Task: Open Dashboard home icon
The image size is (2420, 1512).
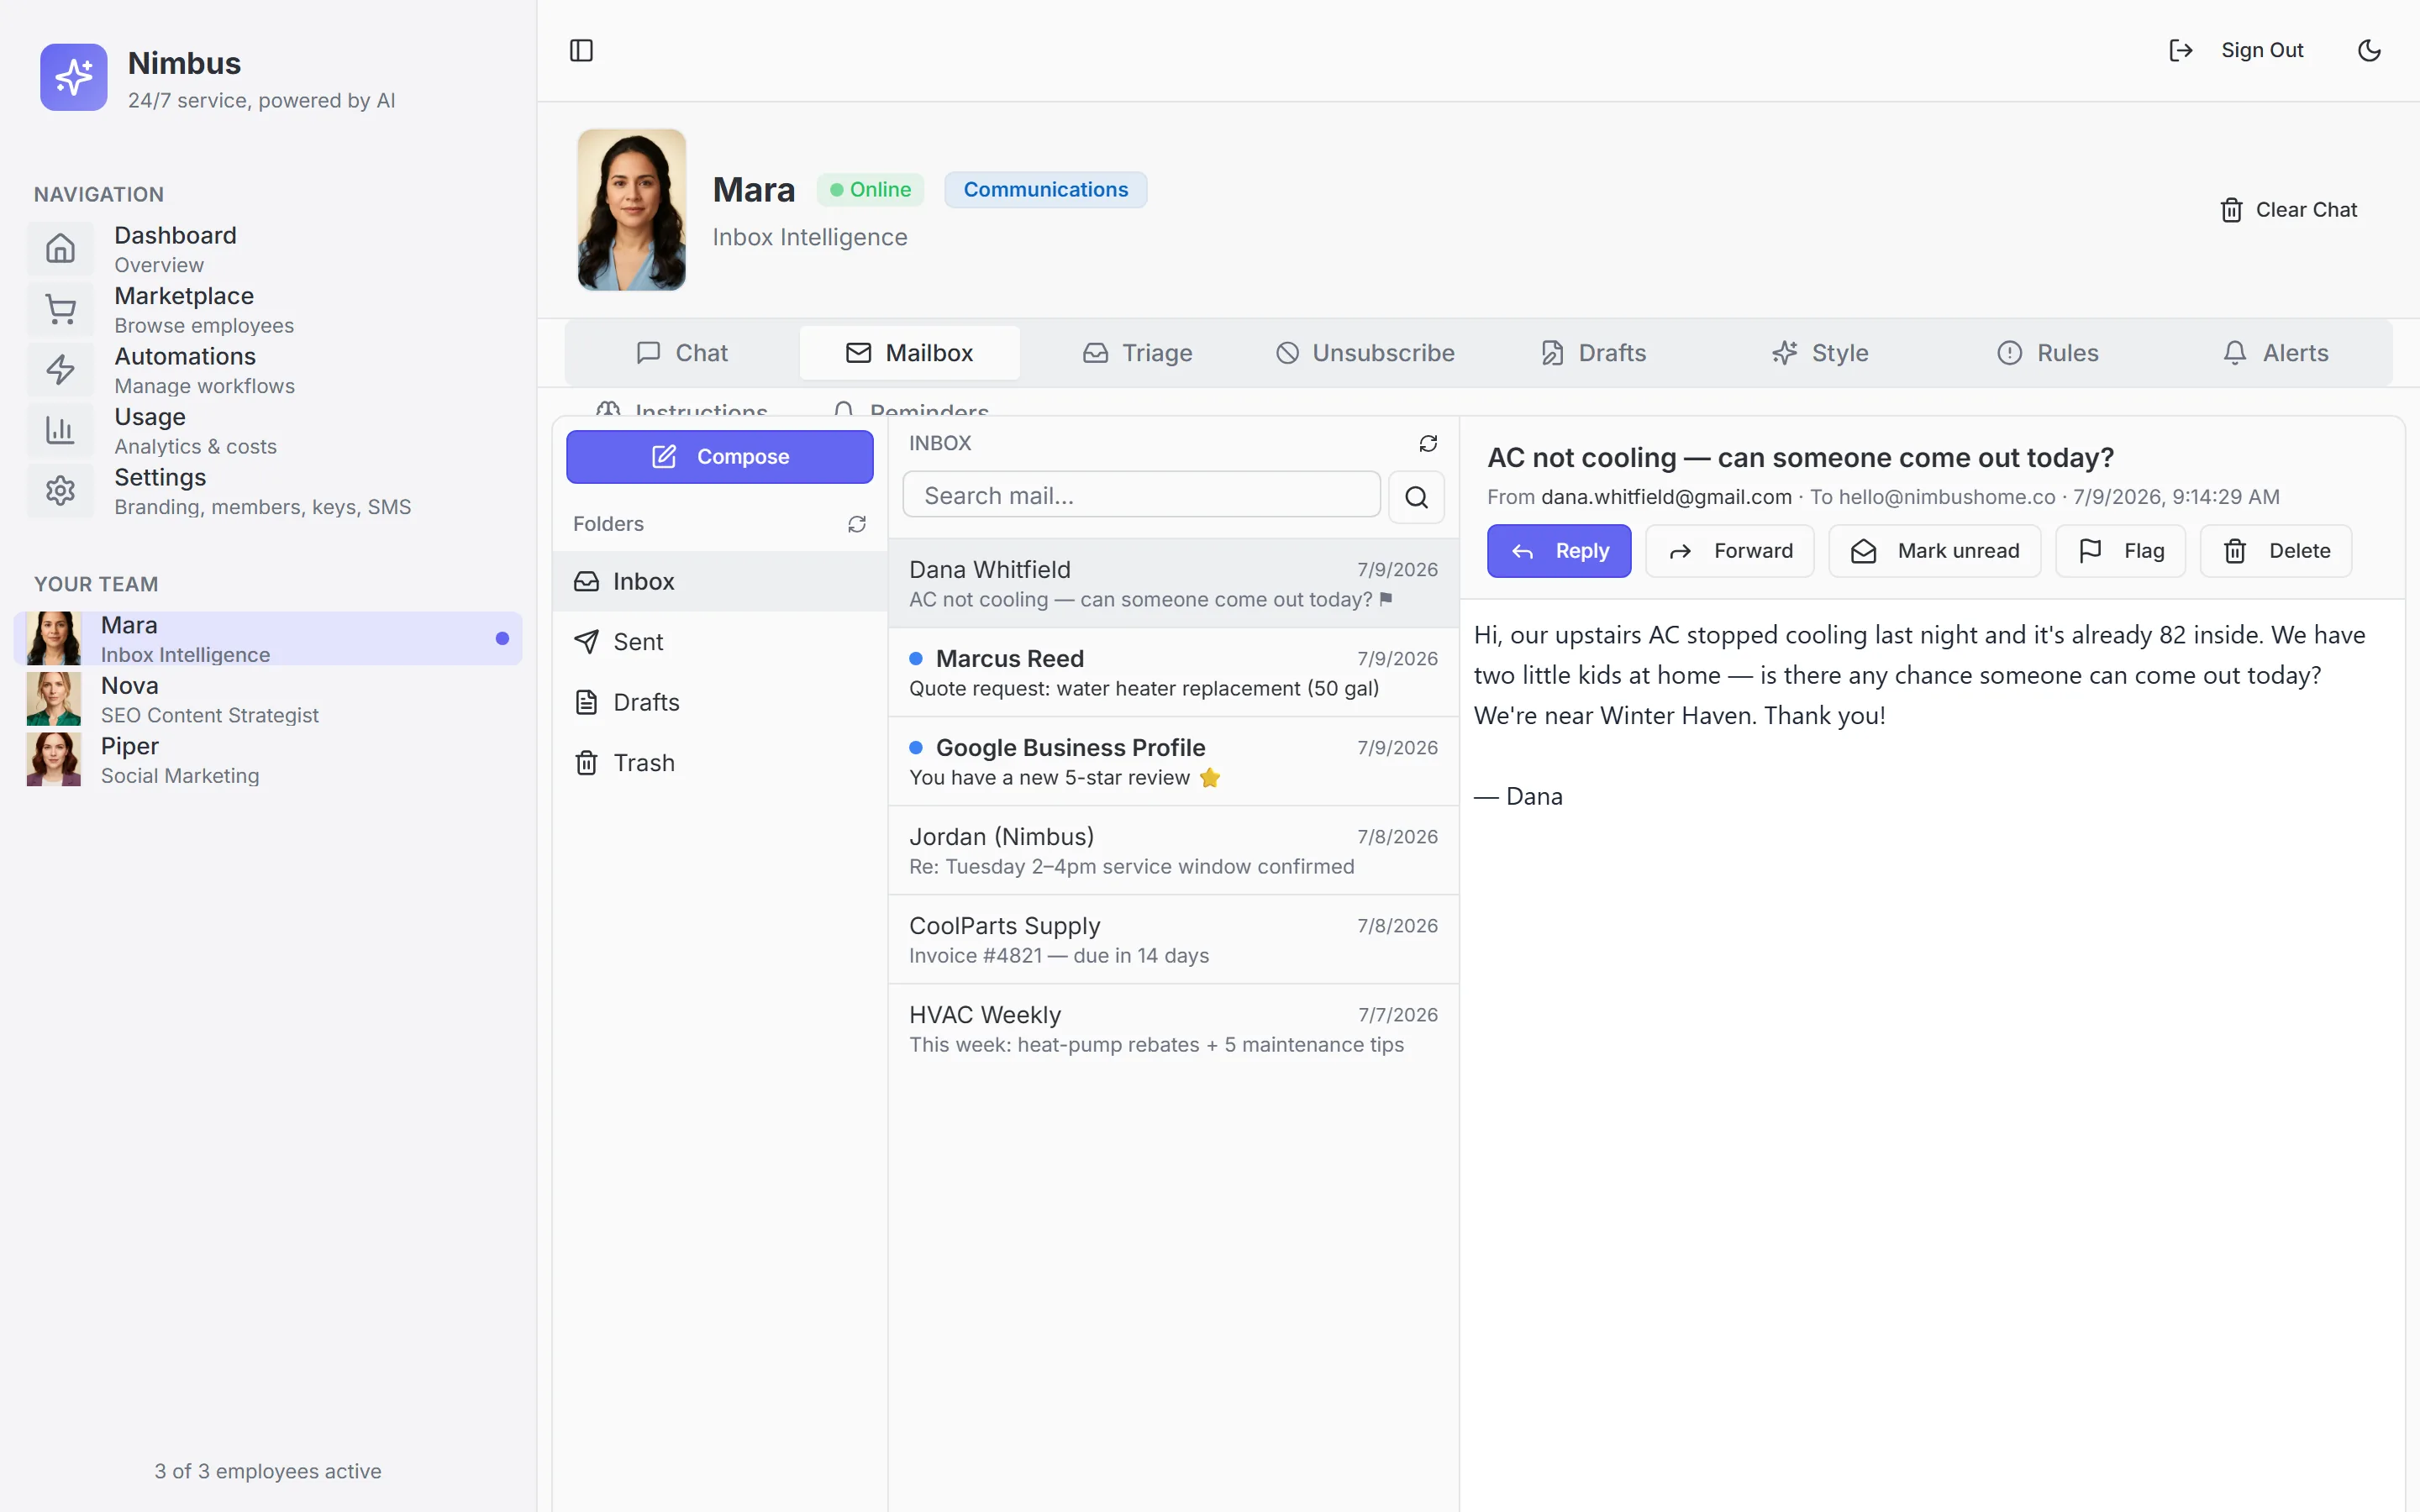Action: [61, 248]
